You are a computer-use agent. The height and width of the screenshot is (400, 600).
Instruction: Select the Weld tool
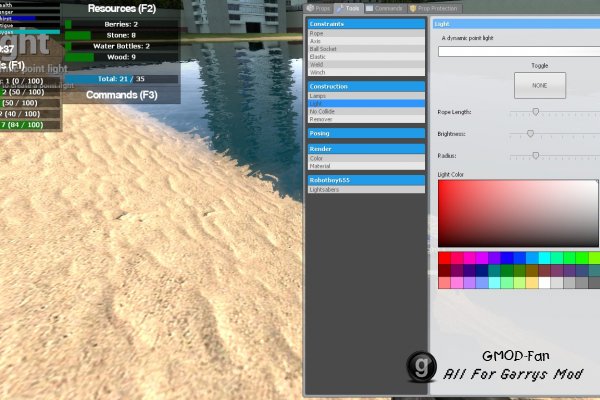[x=366, y=64]
